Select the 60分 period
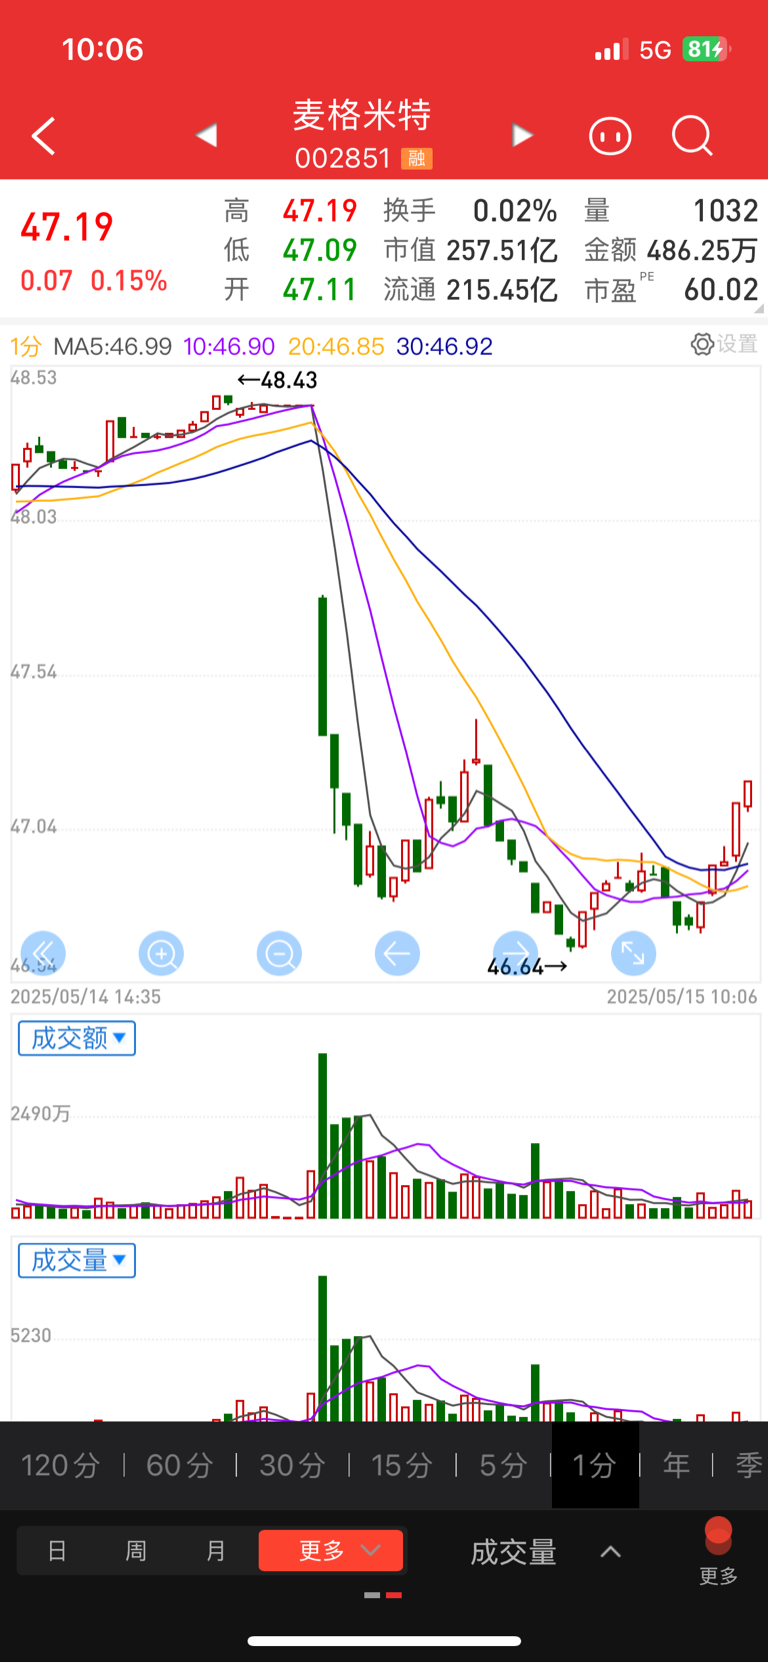The width and height of the screenshot is (768, 1663). (x=180, y=1465)
